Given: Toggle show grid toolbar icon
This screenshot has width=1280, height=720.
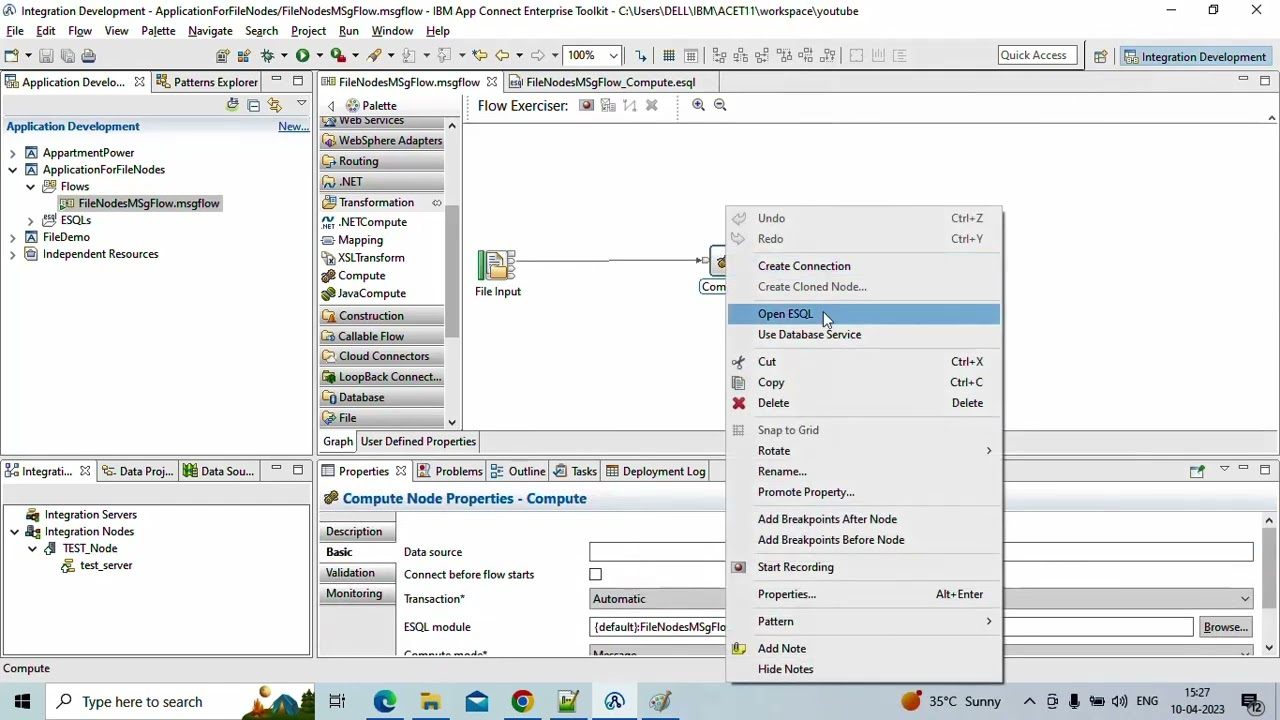Looking at the screenshot, I should [668, 56].
